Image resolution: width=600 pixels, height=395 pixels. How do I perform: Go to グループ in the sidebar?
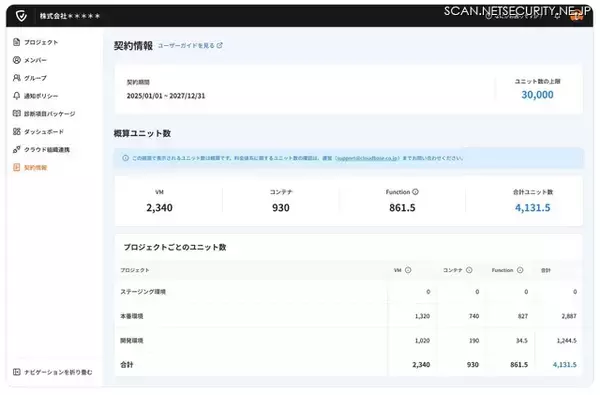pyautogui.click(x=30, y=78)
